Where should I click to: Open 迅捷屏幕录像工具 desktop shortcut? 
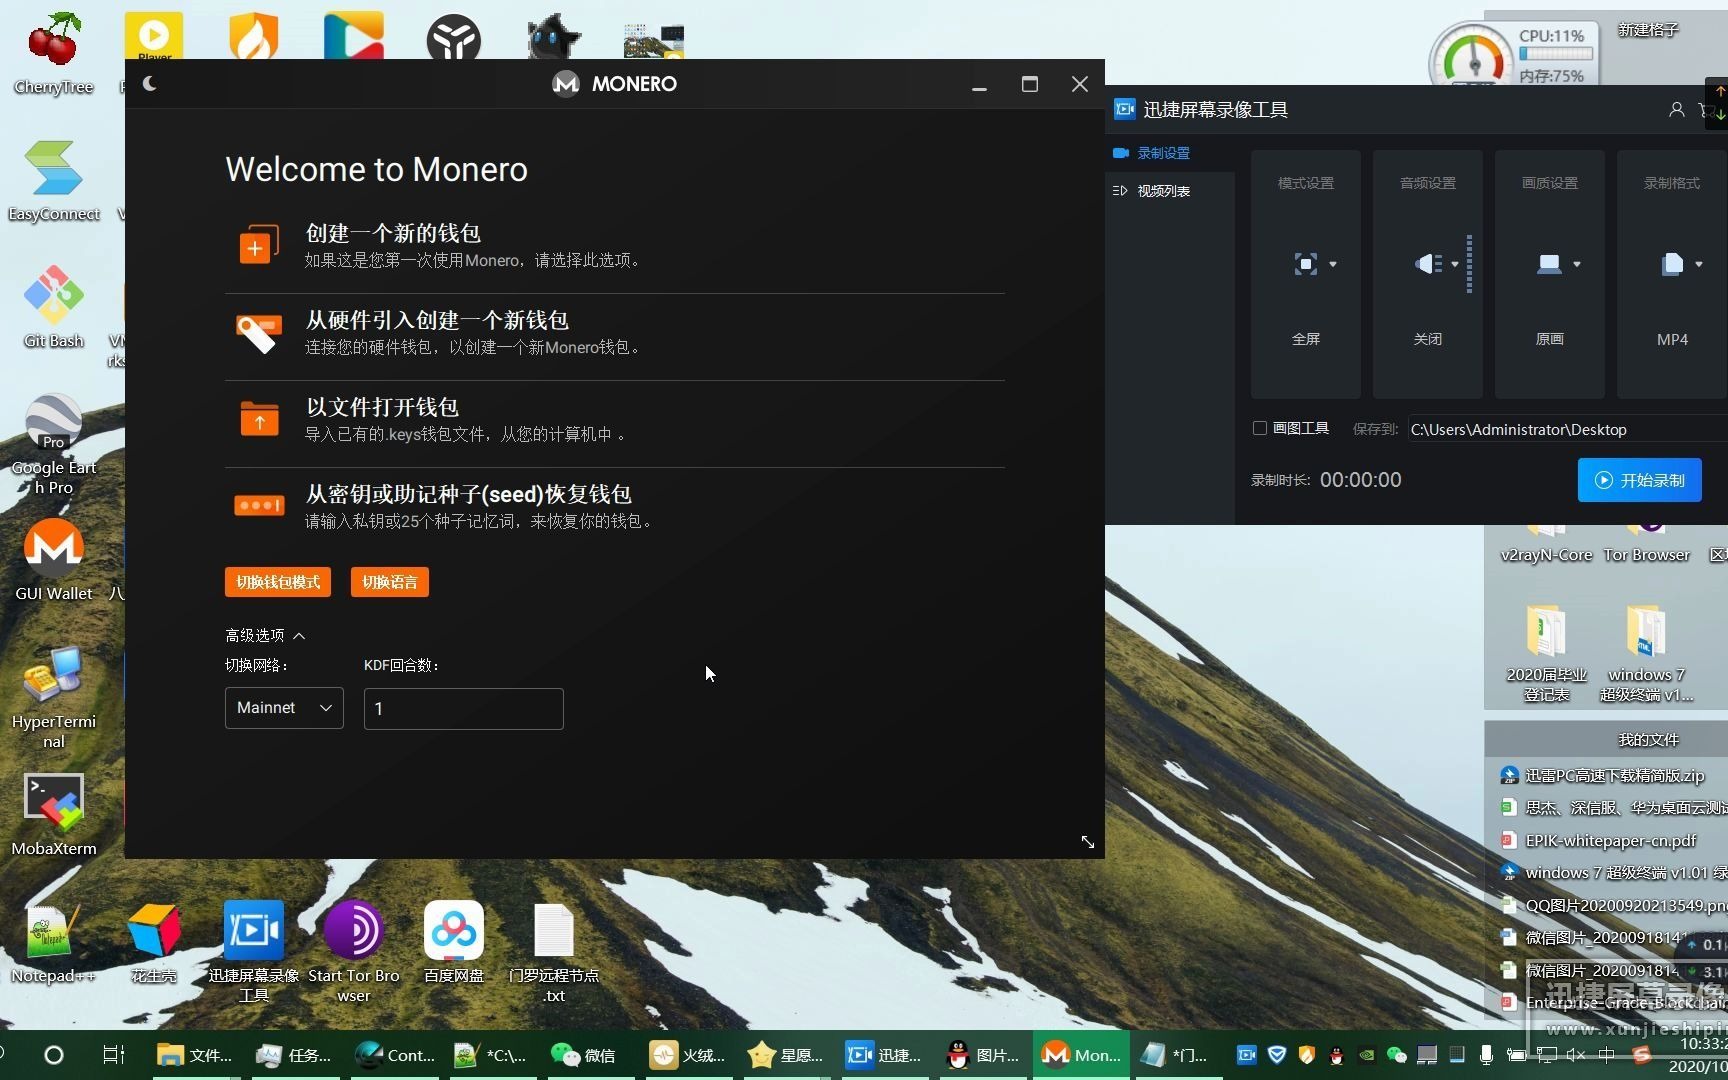point(254,951)
